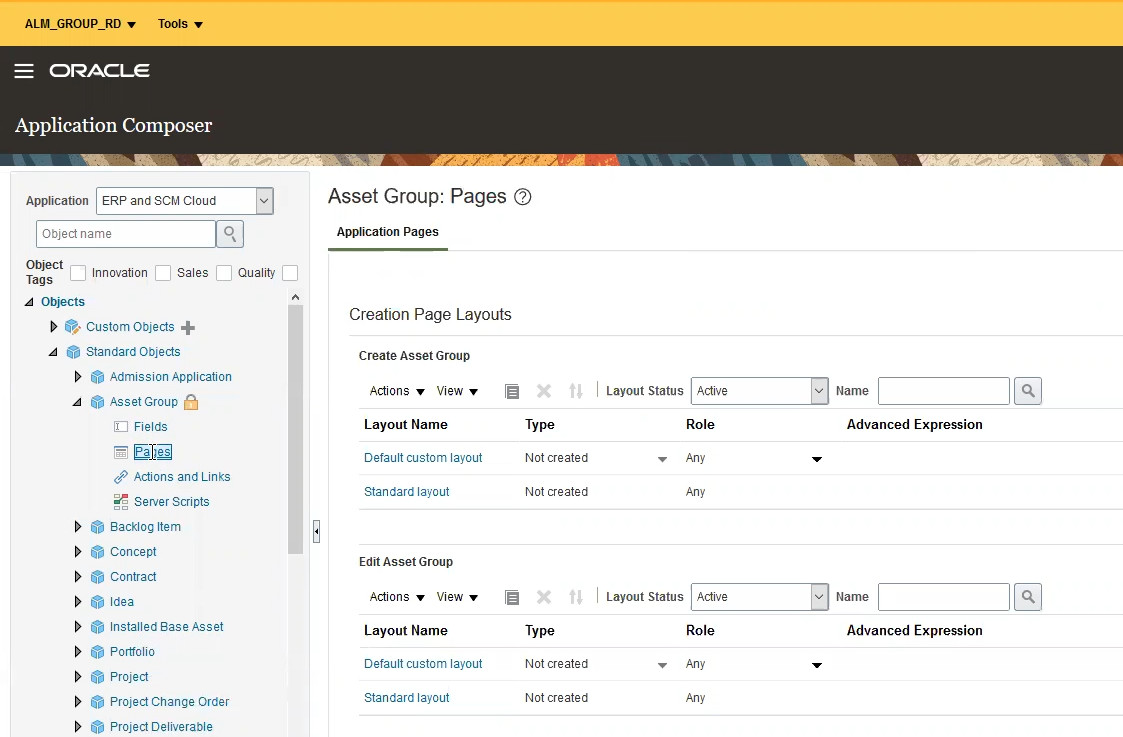Viewport: 1123px width, 737px height.
Task: Open Type dropdown for Create Default custom layout
Action: point(662,459)
